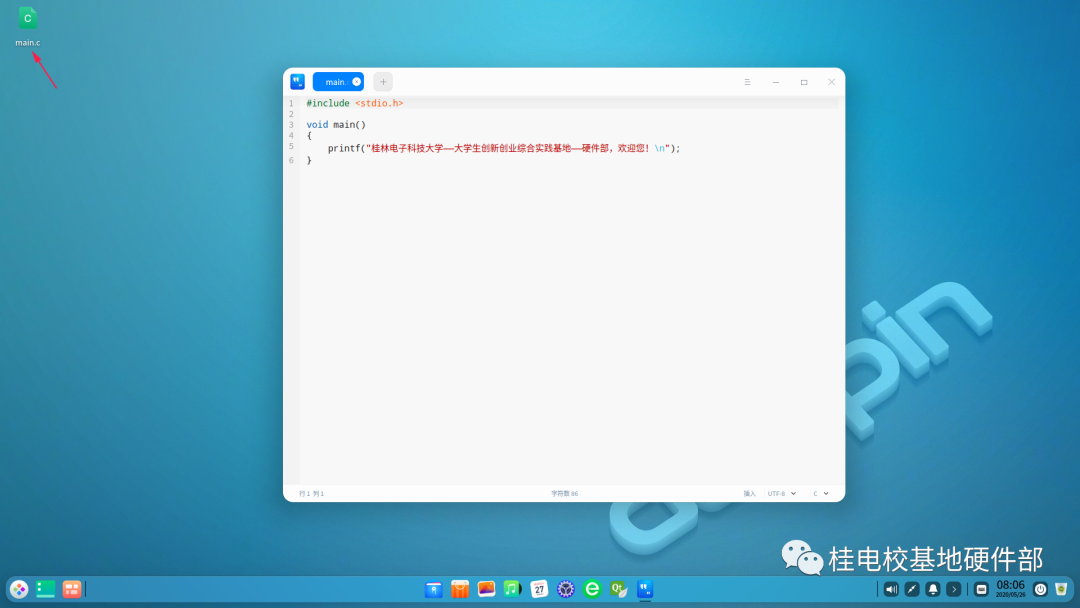The image size is (1080, 608).
Task: Open the launcher from the dock
Action: click(19, 589)
